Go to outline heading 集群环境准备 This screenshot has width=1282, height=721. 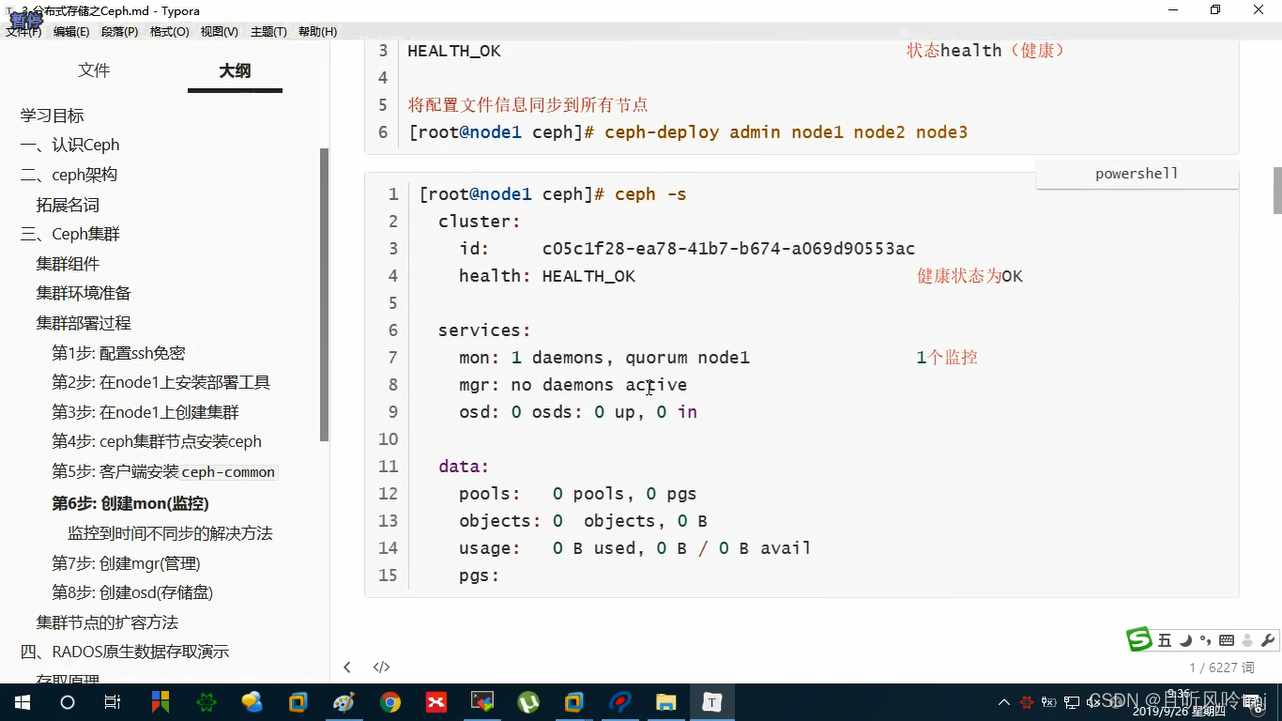click(x=84, y=293)
